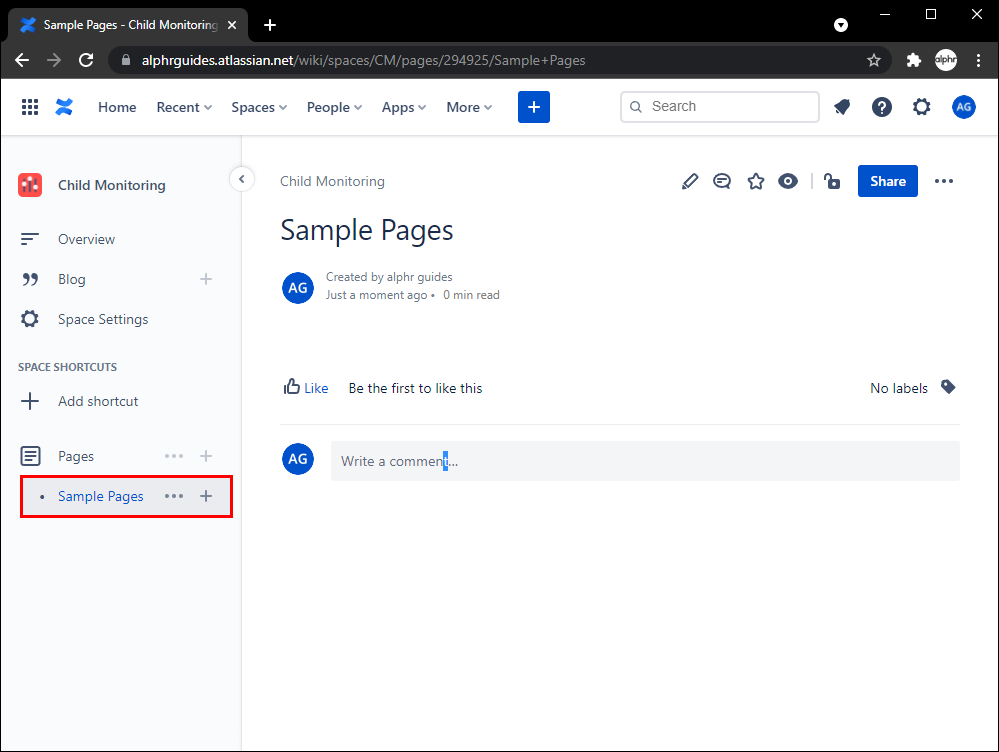Screen dimensions: 999x752
Task: Collapse the sidebar with arrow button
Action: tap(241, 179)
